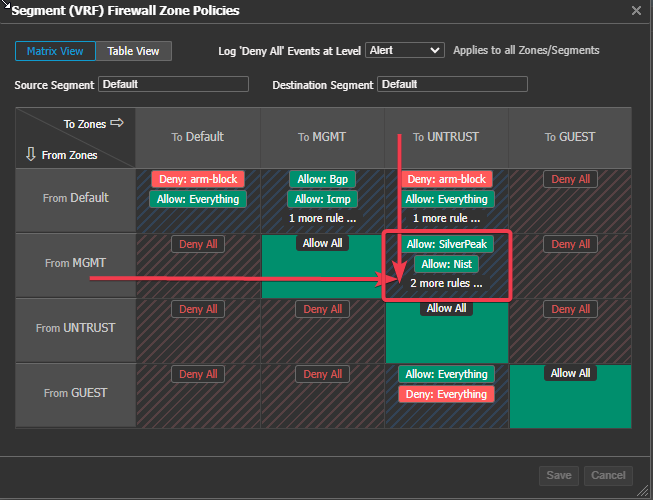Open Deny: arm-block rule in Default to Default
653x500 pixels.
pyautogui.click(x=198, y=179)
